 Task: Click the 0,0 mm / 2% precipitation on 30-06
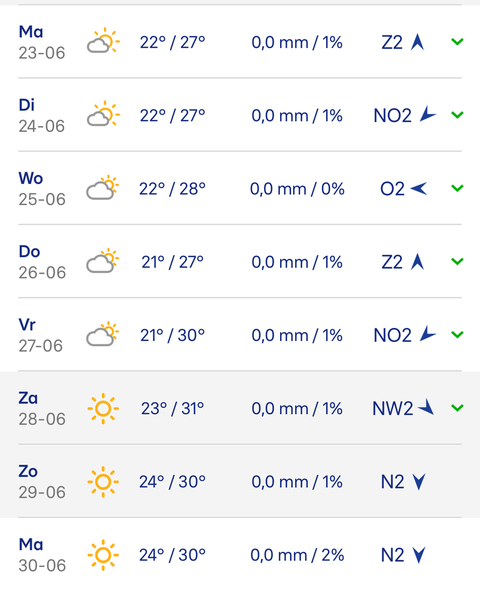297,555
